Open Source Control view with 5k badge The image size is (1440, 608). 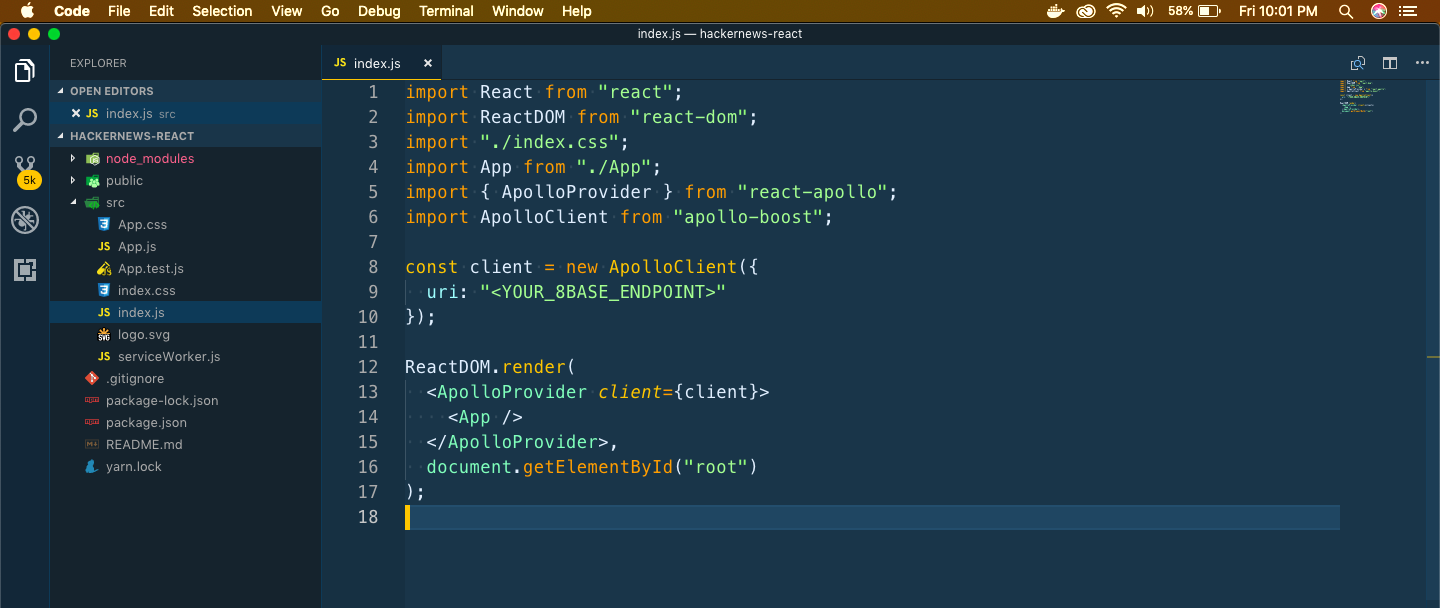coord(26,171)
